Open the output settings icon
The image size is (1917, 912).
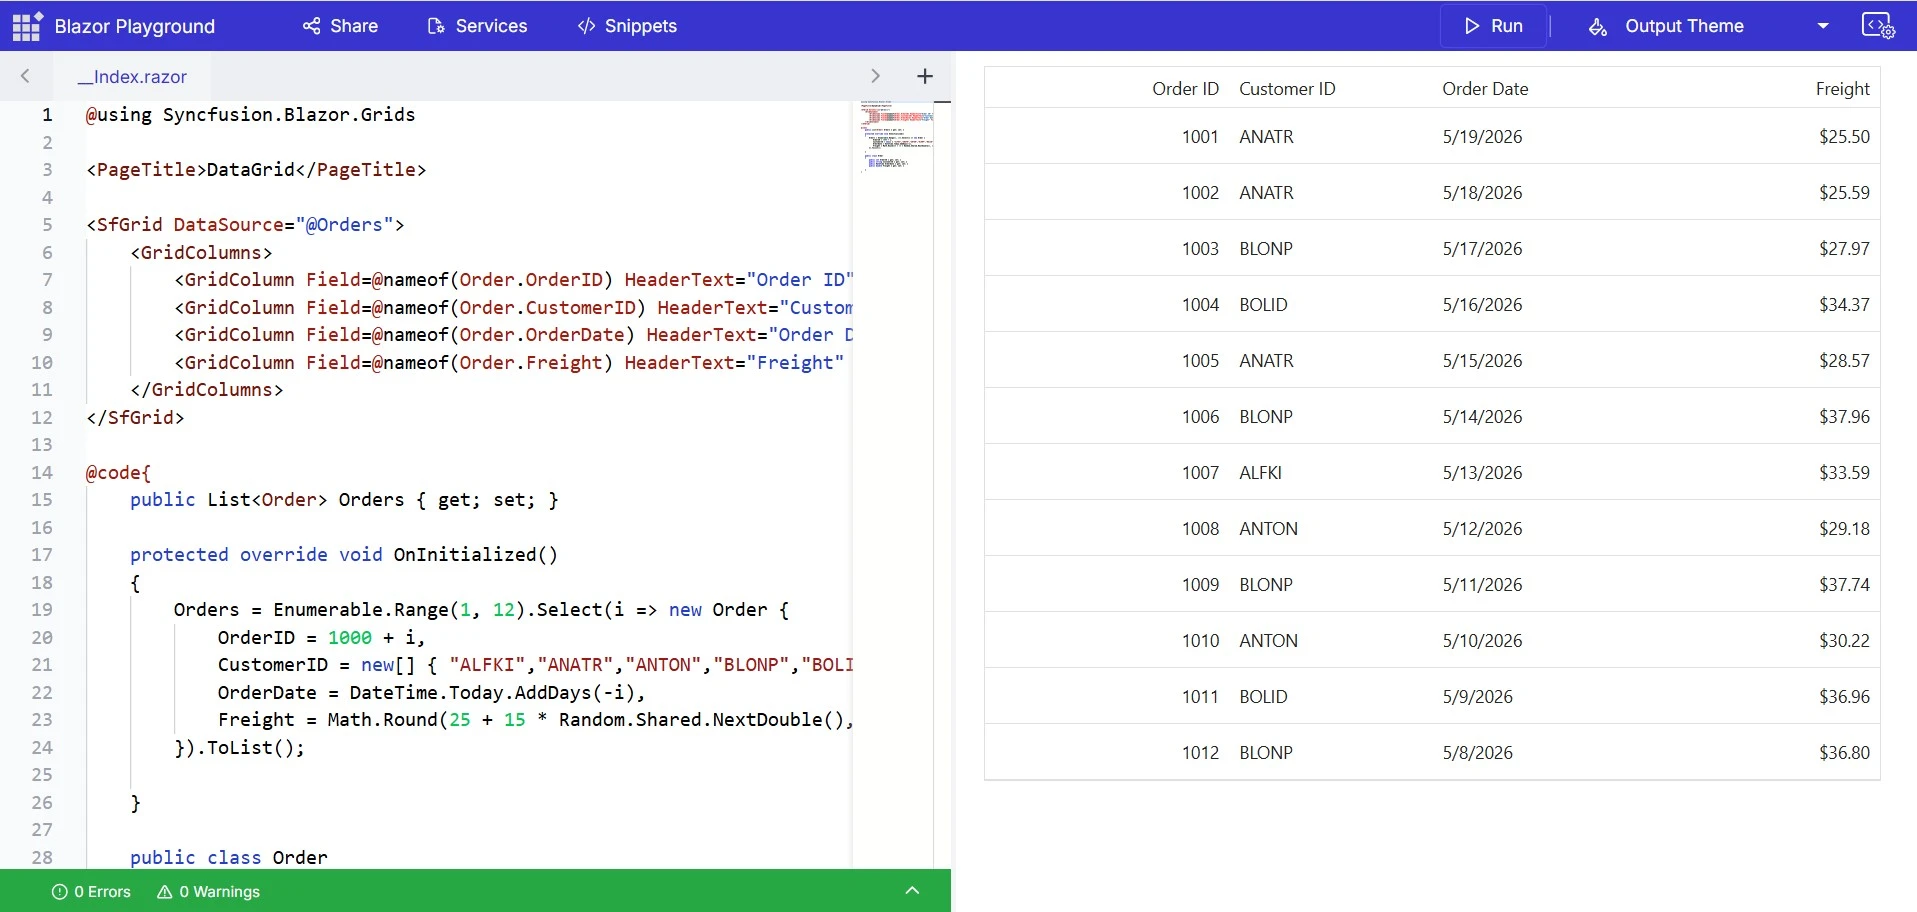pos(1878,26)
